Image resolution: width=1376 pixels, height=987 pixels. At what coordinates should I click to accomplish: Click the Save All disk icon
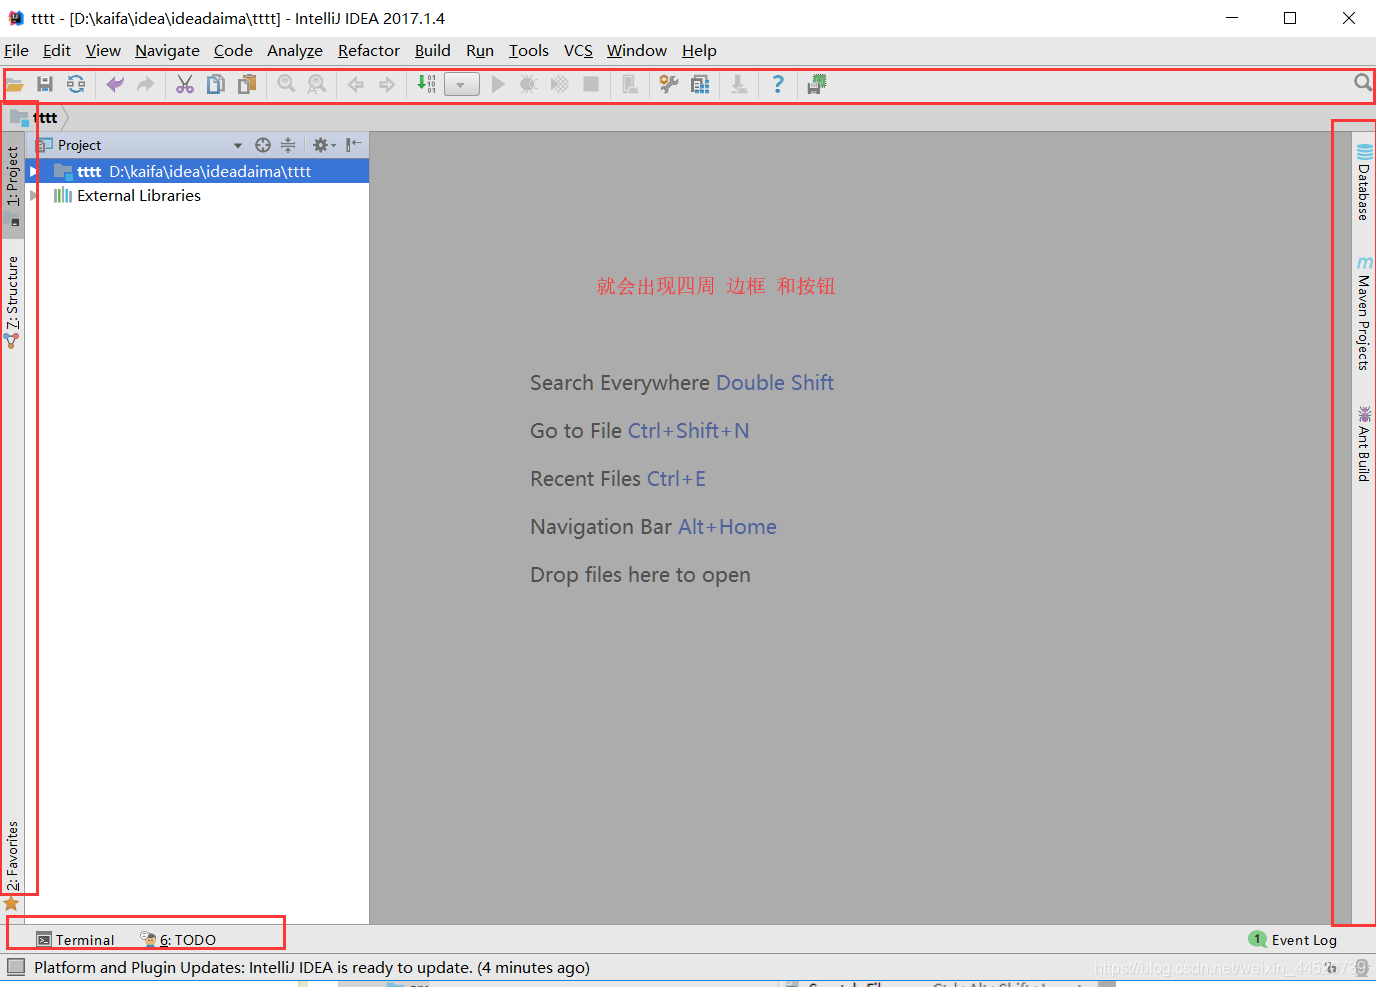[45, 85]
